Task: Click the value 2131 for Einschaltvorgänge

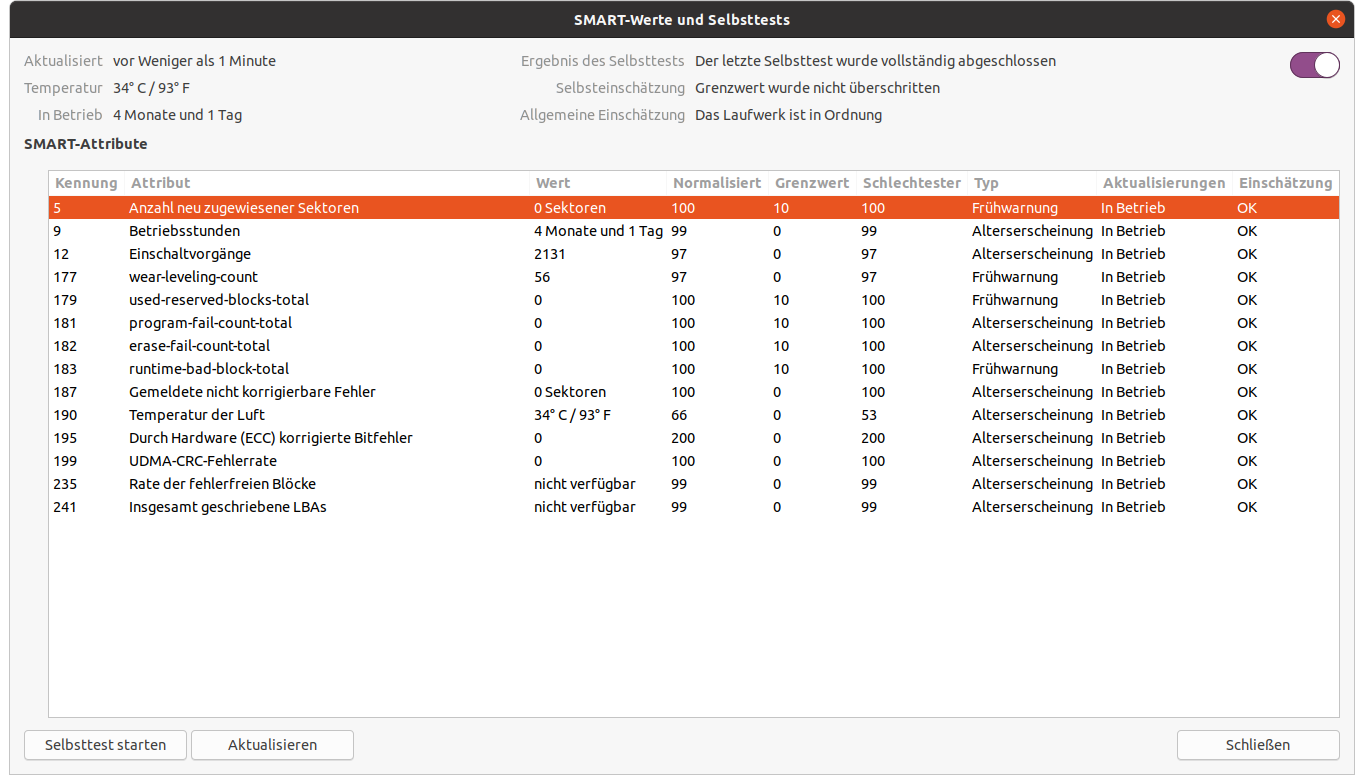Action: tap(550, 254)
